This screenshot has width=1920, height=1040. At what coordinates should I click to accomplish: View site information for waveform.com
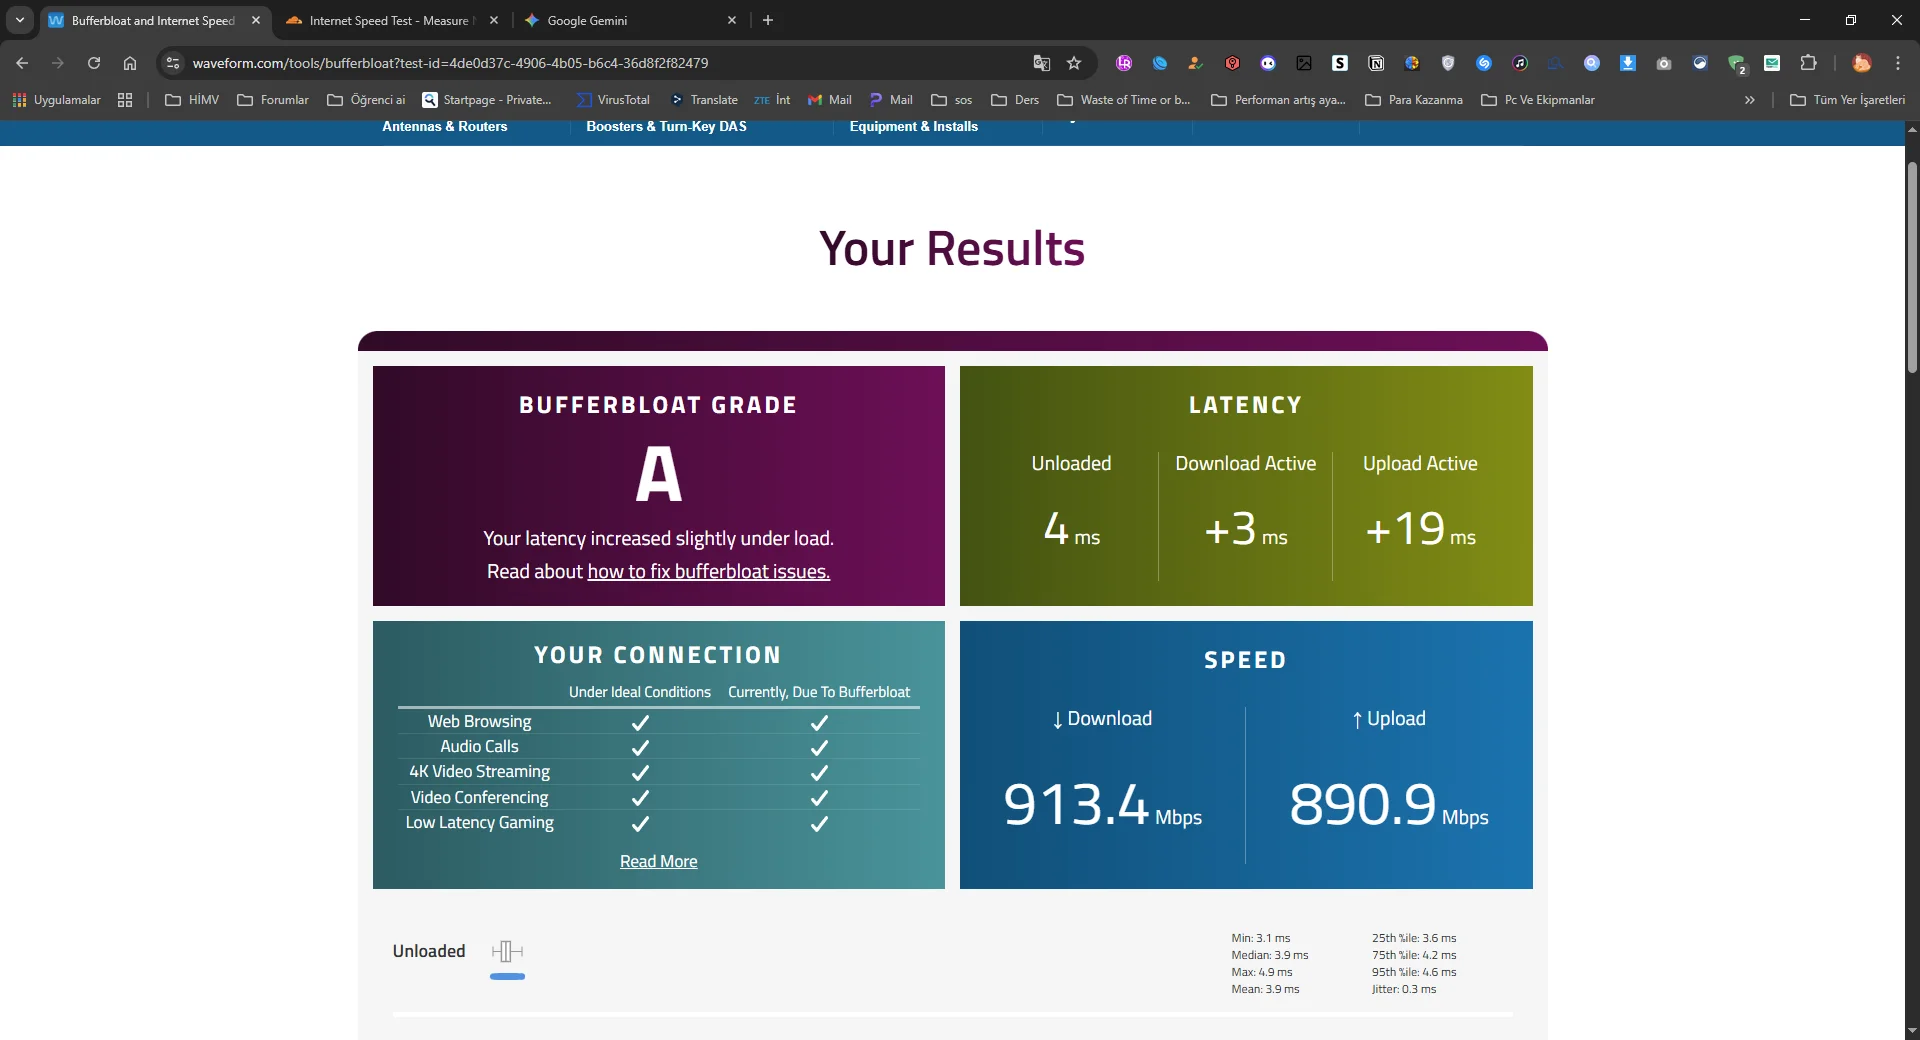[173, 63]
